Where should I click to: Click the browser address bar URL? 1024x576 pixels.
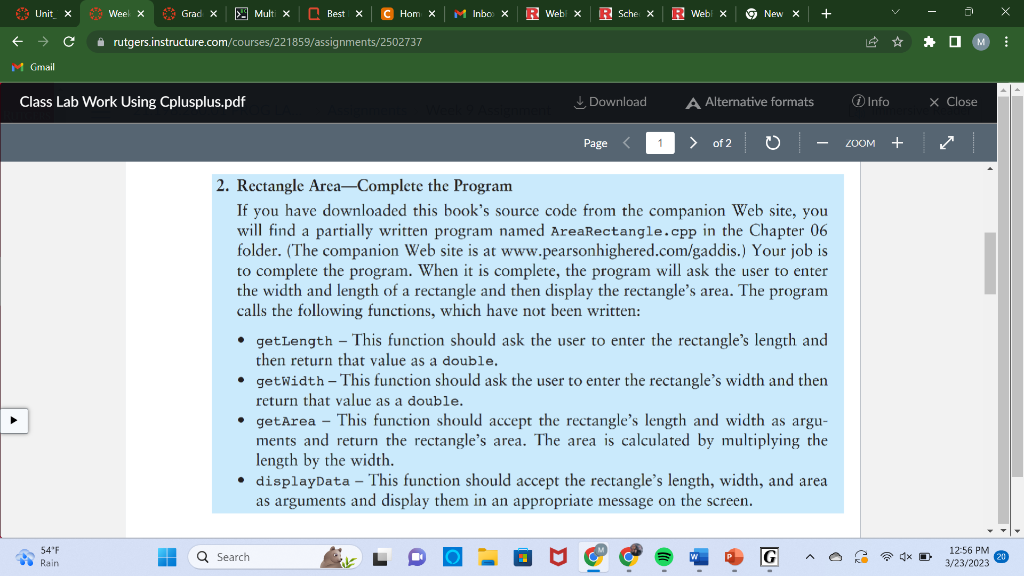pos(268,42)
